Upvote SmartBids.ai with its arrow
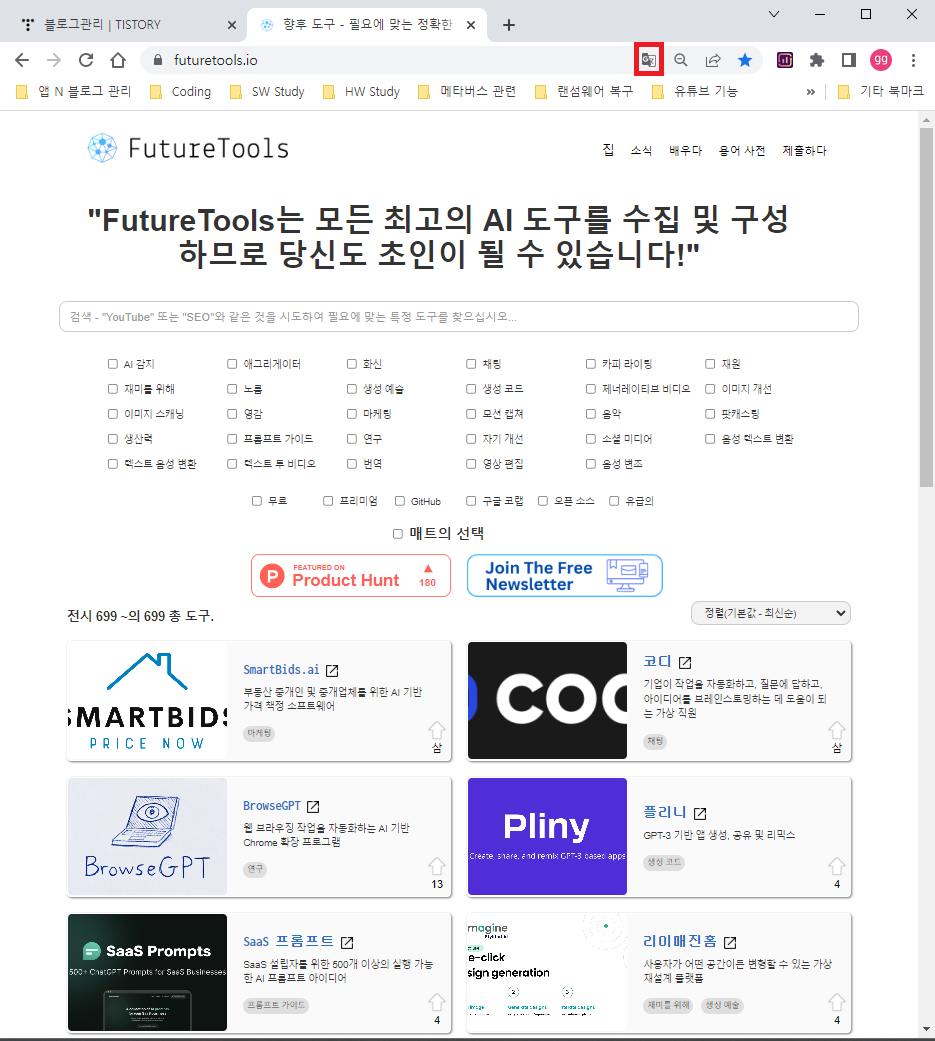This screenshot has height=1041, width=935. 436,730
